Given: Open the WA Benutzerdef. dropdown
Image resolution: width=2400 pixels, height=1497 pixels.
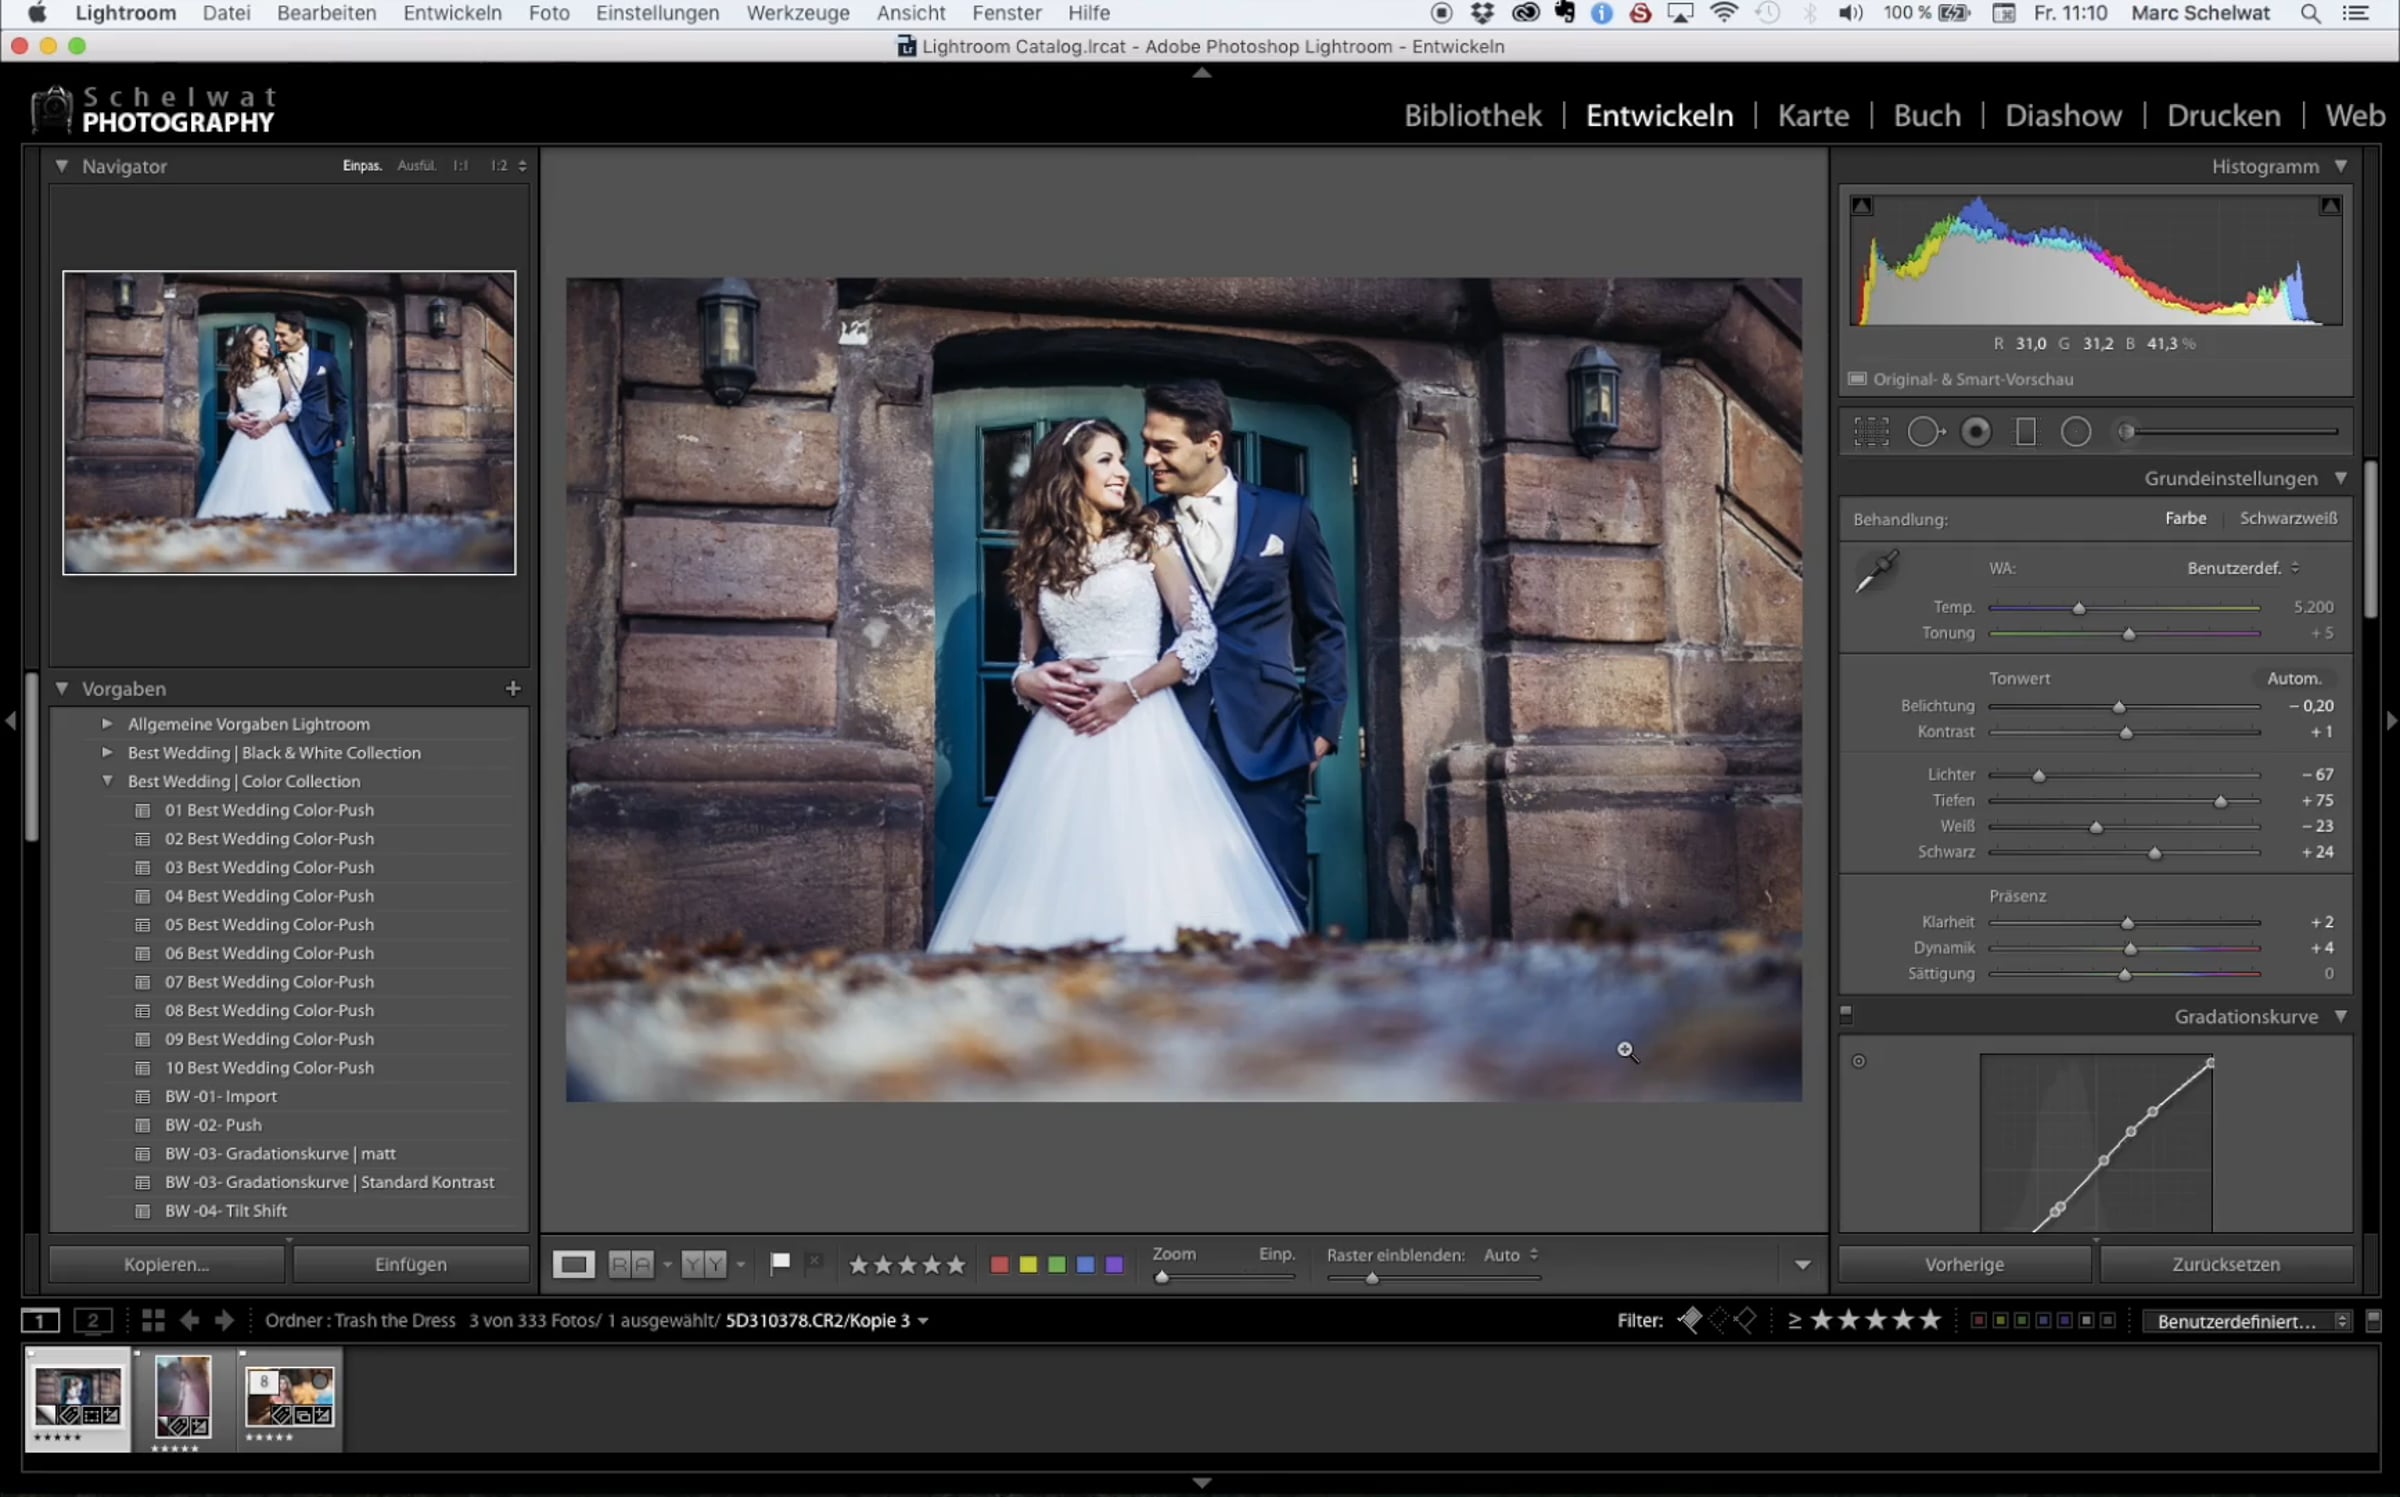Looking at the screenshot, I should click(x=2242, y=568).
